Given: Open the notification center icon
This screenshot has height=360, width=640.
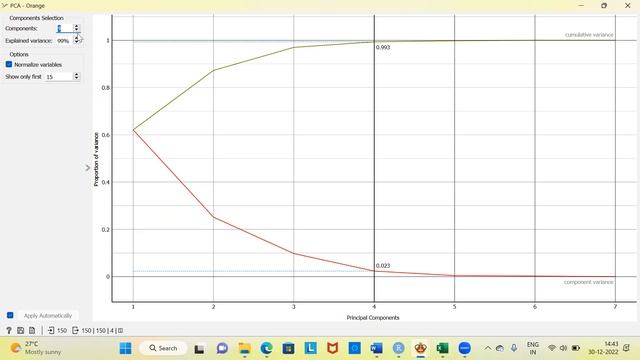Looking at the screenshot, I should (x=627, y=348).
